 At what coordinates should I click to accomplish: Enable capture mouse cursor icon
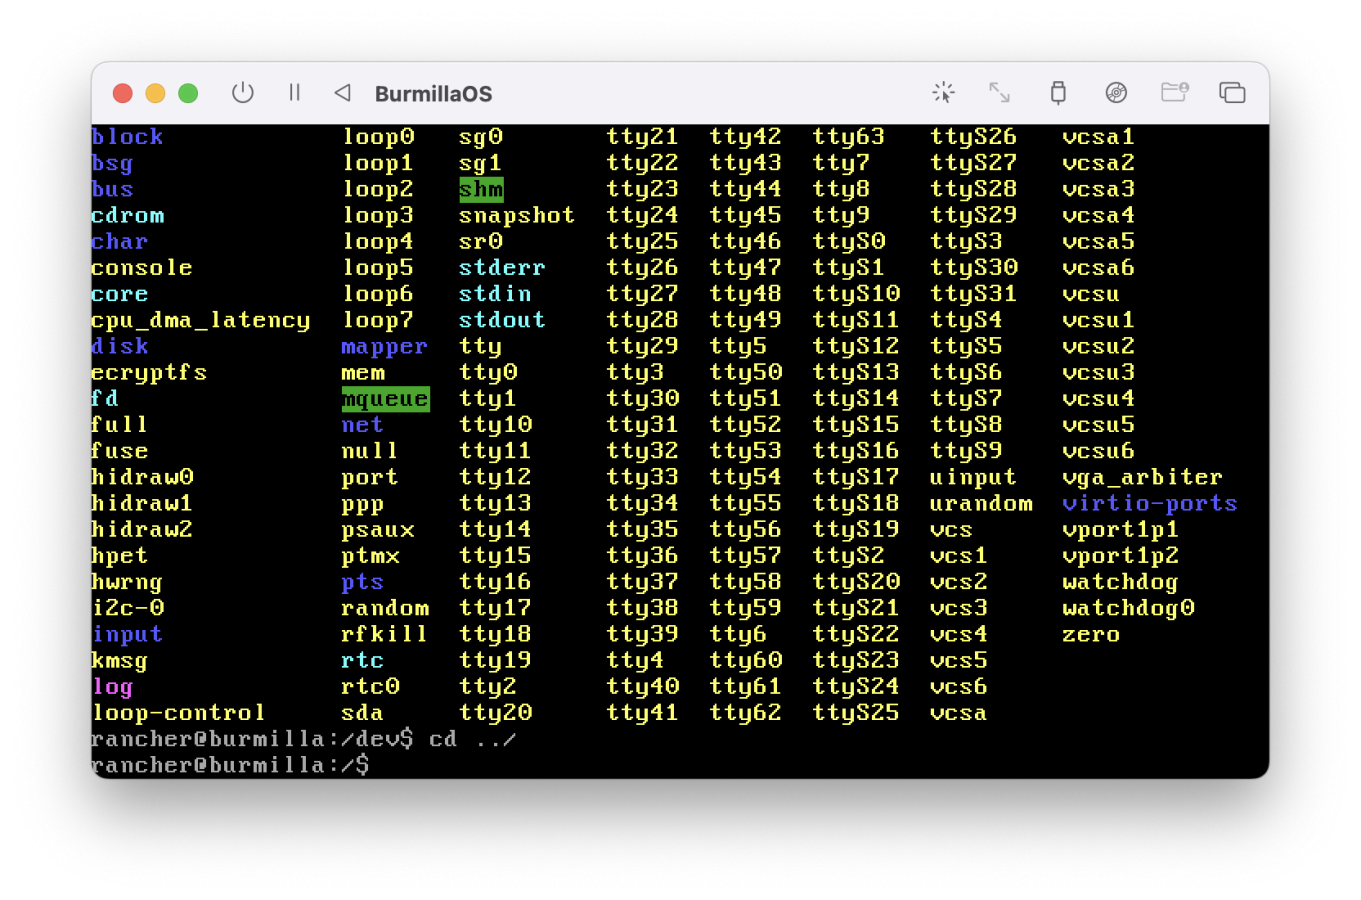click(943, 93)
